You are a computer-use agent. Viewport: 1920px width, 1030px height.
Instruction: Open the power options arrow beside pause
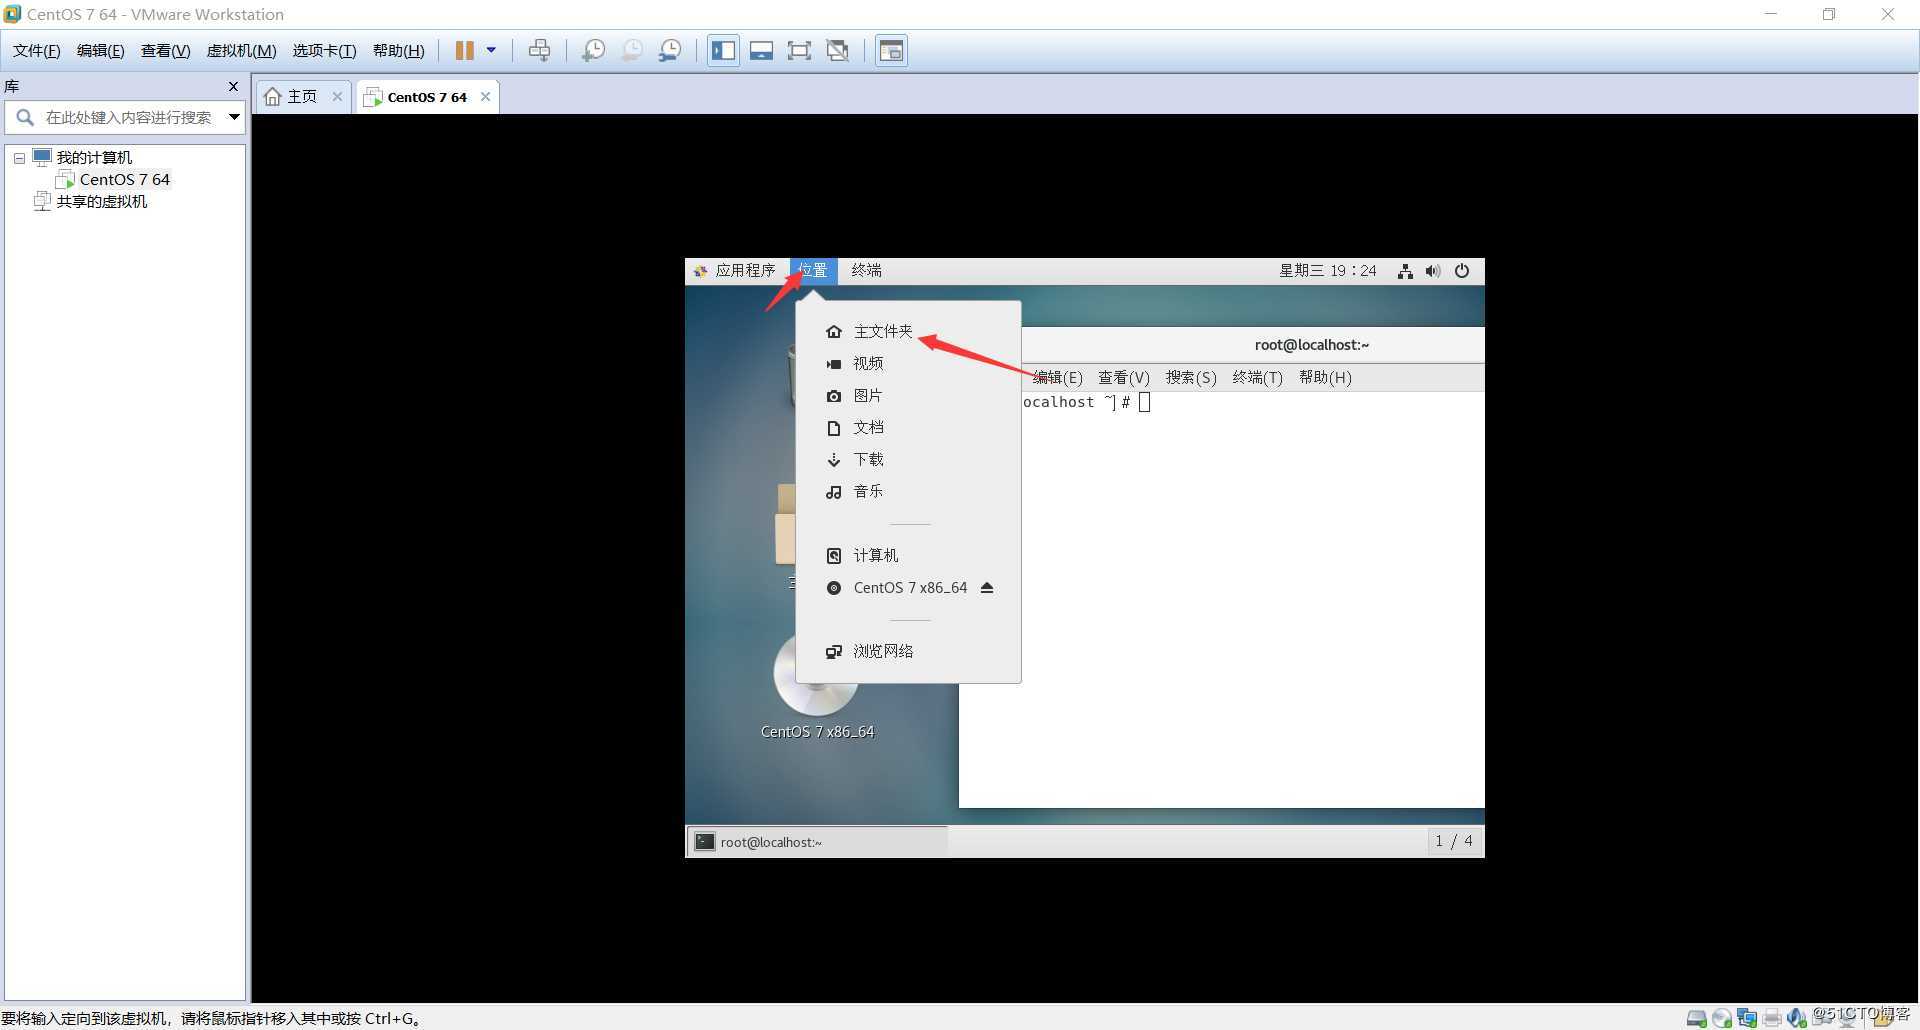(491, 50)
